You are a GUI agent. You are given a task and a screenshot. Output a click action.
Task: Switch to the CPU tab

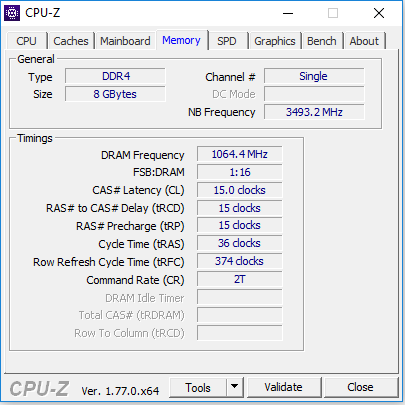coord(26,41)
